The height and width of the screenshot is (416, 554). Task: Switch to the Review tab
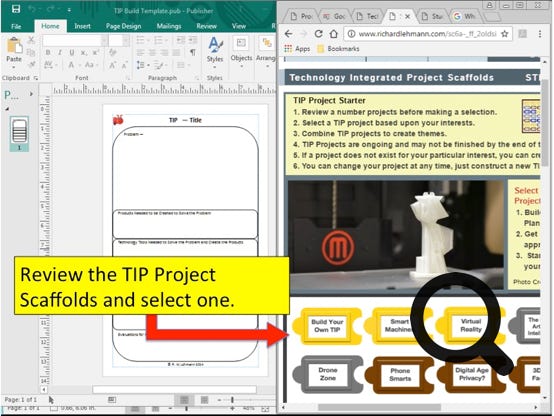coord(206,26)
